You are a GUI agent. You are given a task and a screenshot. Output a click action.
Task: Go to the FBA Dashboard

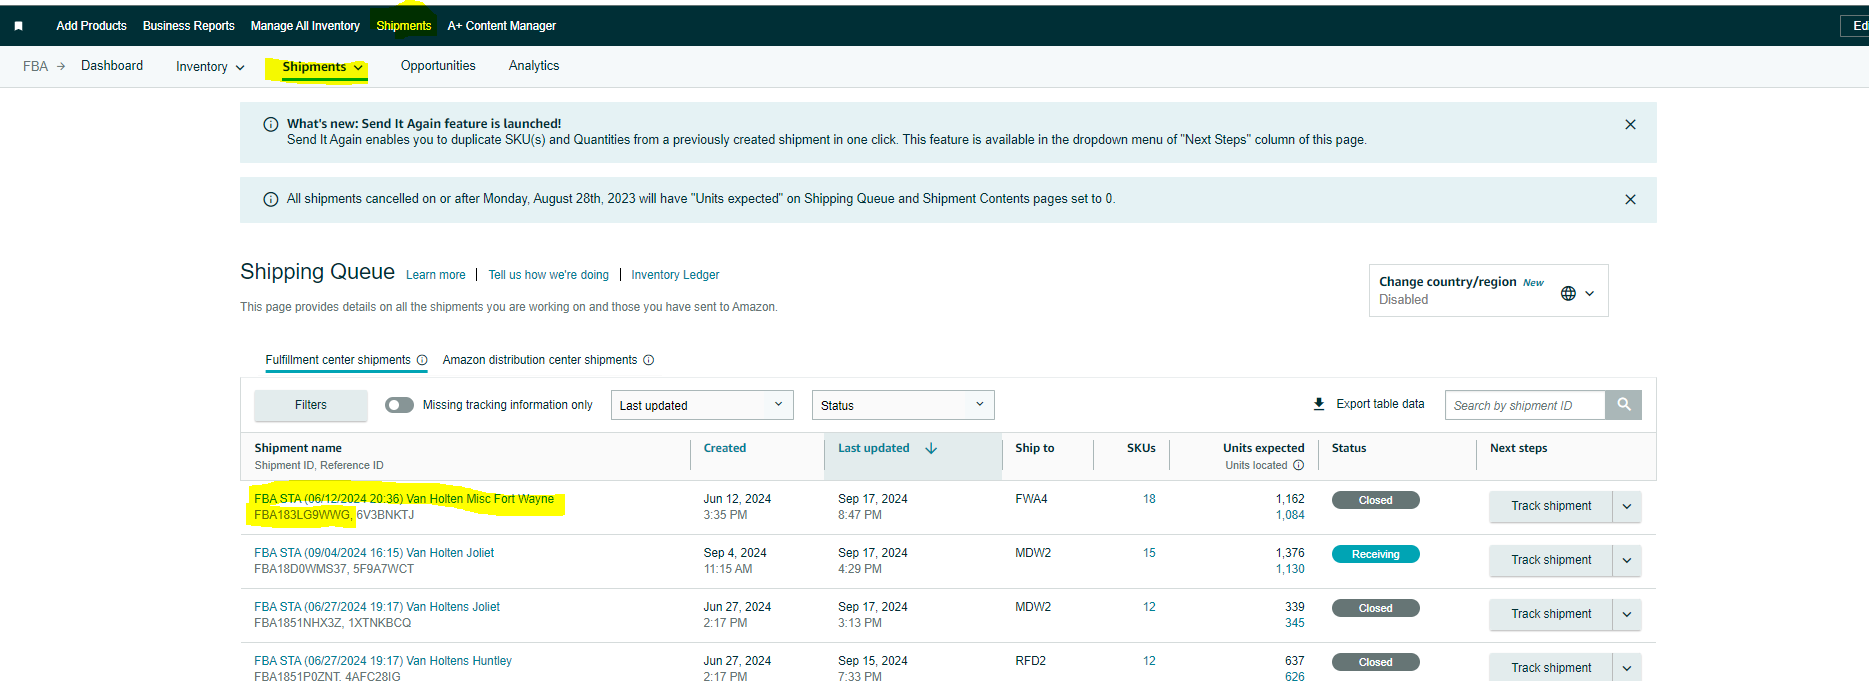[112, 66]
